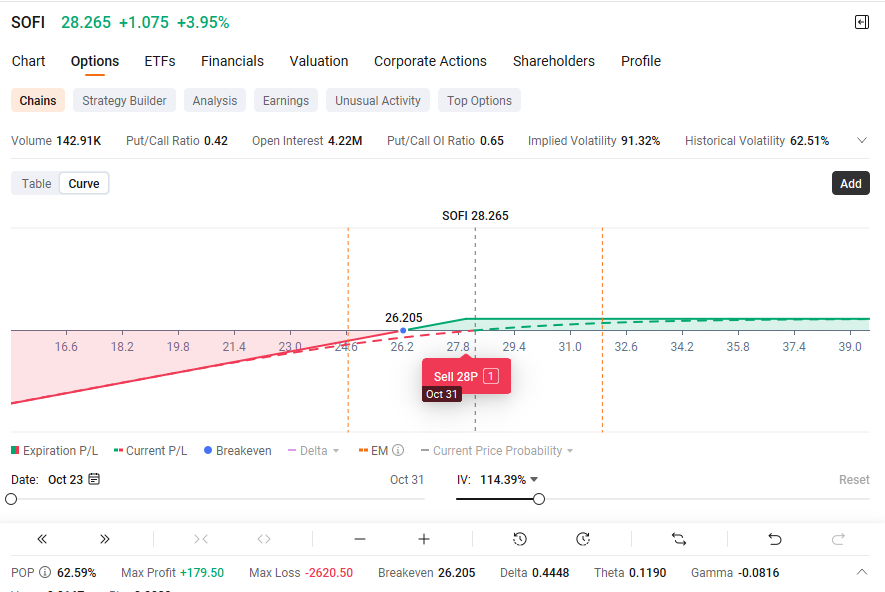885x592 pixels.
Task: Click Historical Volatility 62.51% value
Action: click(809, 141)
